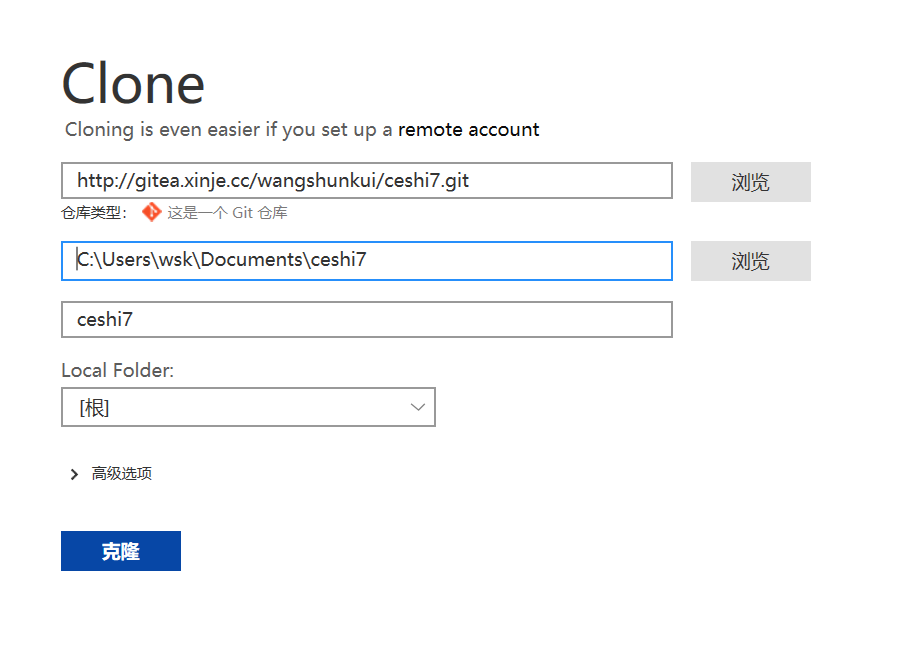Click the 仓库类型 label
897x647 pixels.
click(94, 213)
